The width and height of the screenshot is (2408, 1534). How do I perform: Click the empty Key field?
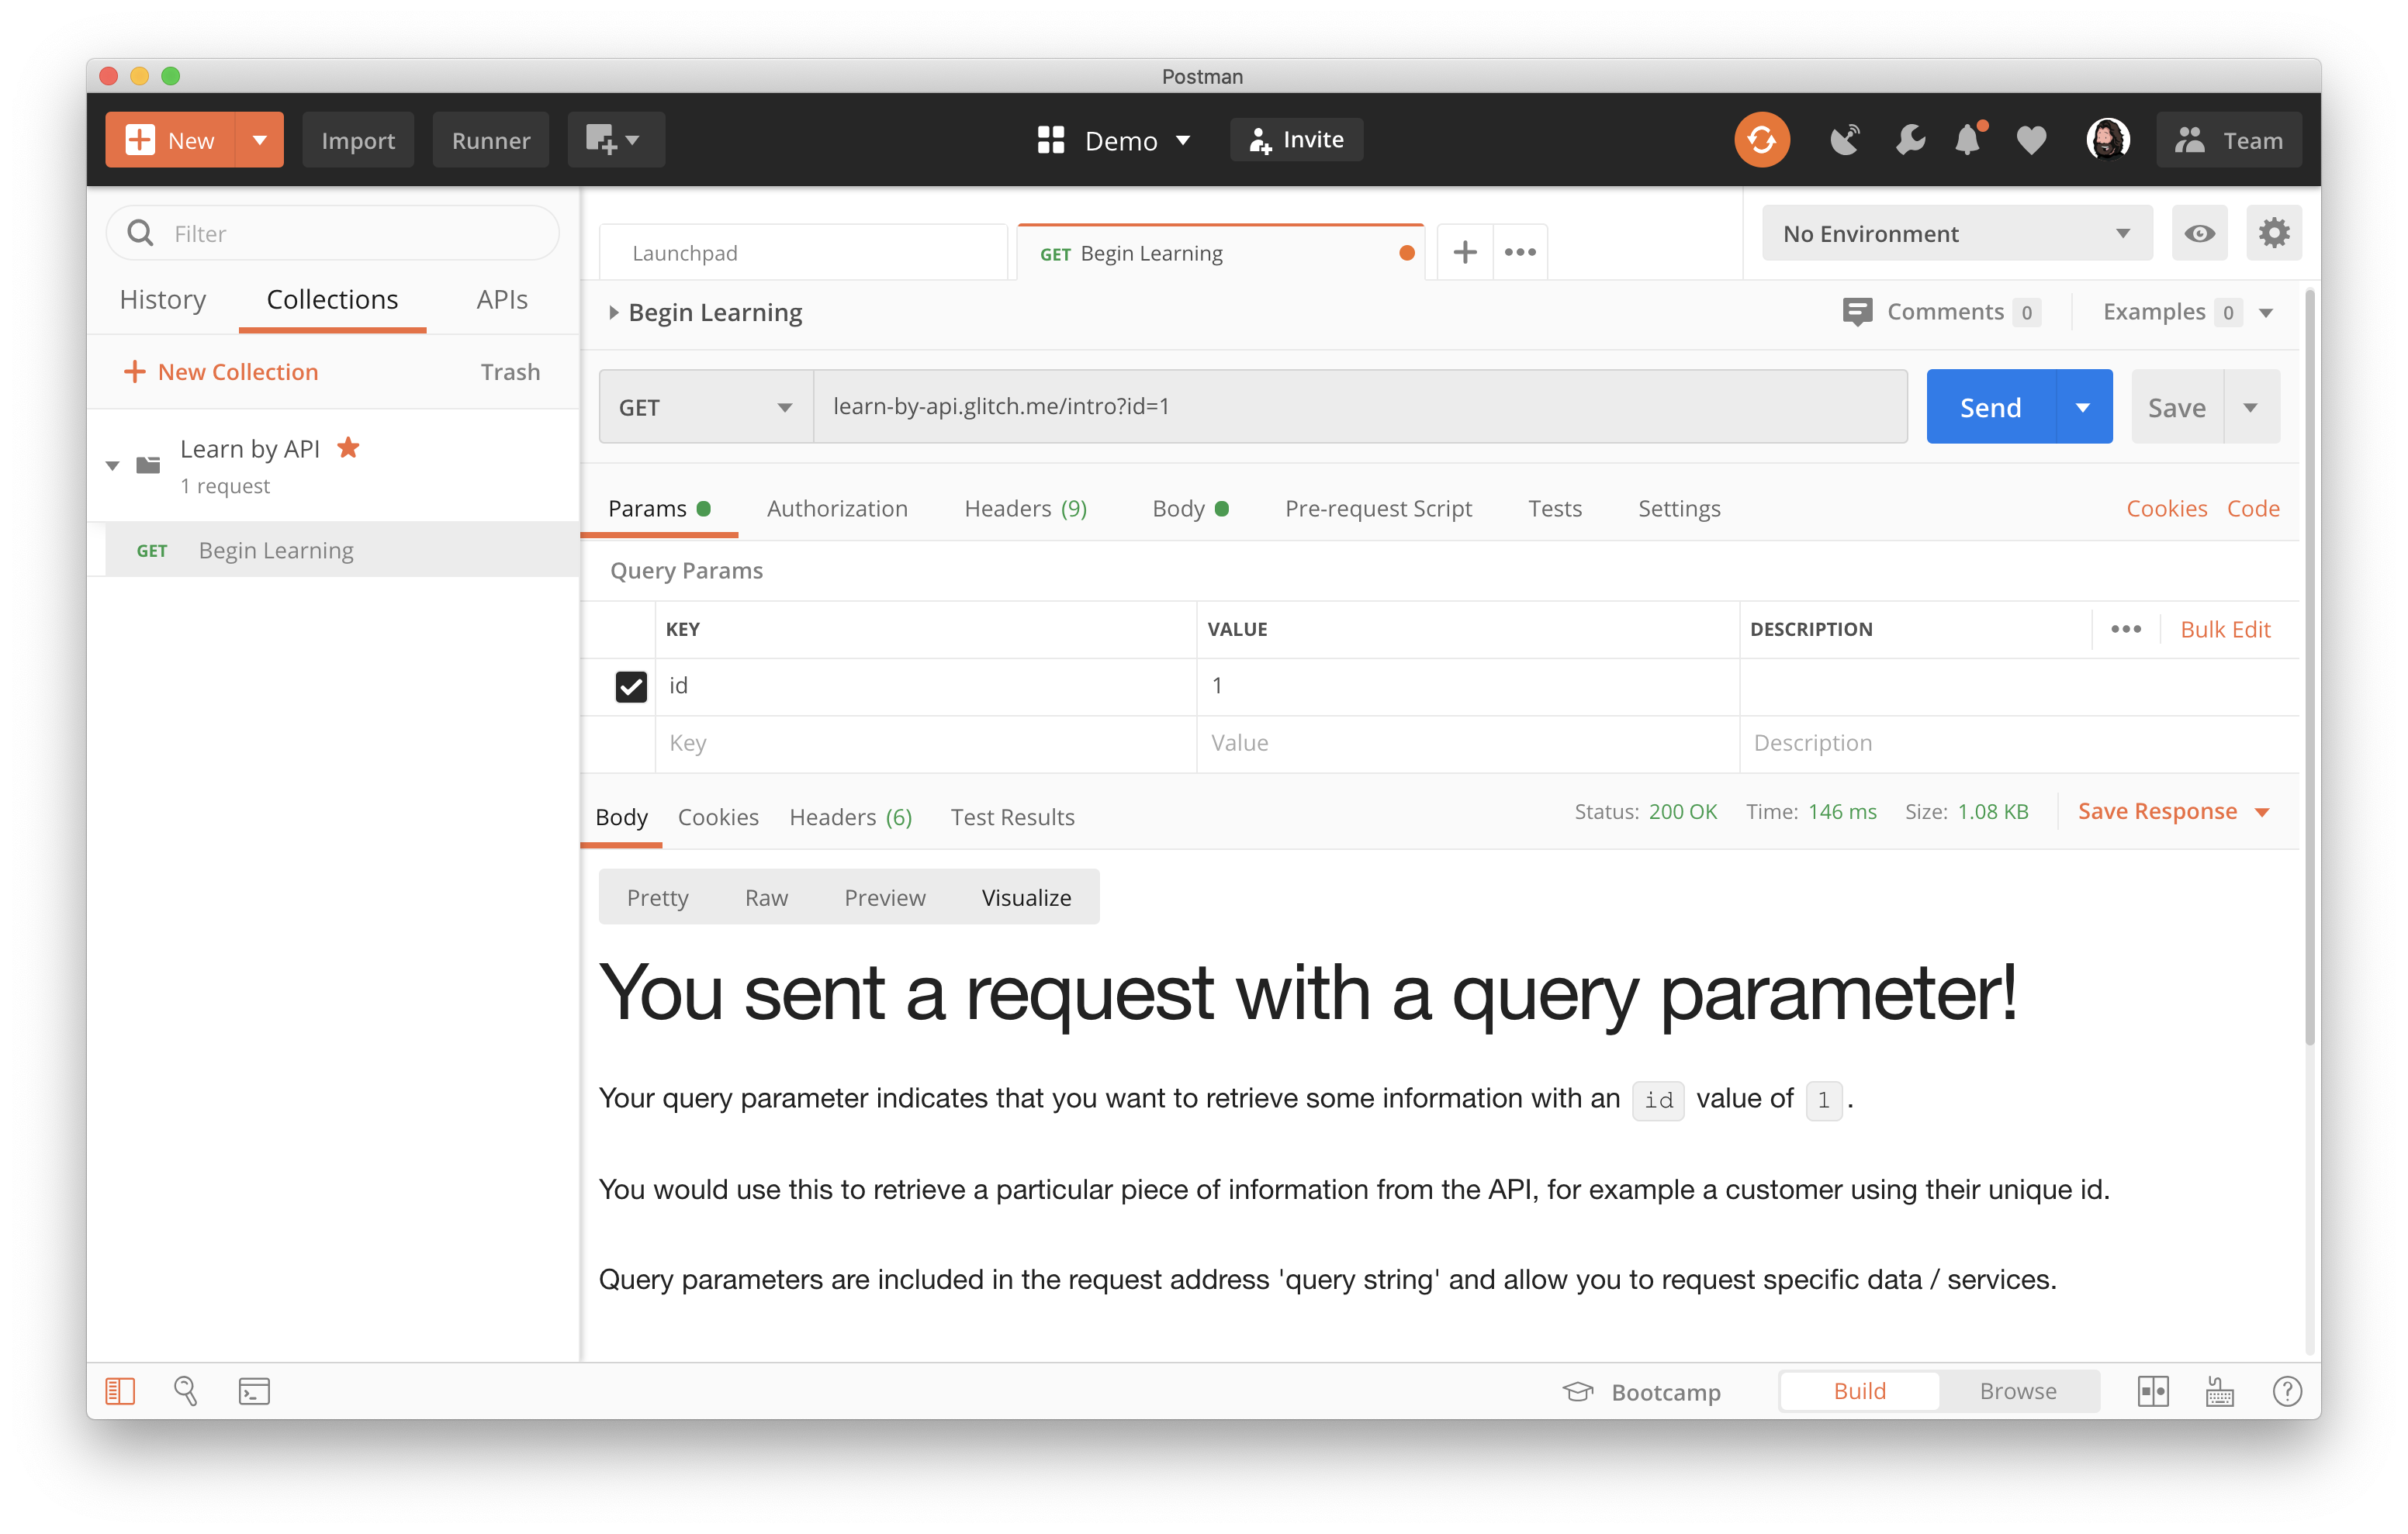click(925, 743)
